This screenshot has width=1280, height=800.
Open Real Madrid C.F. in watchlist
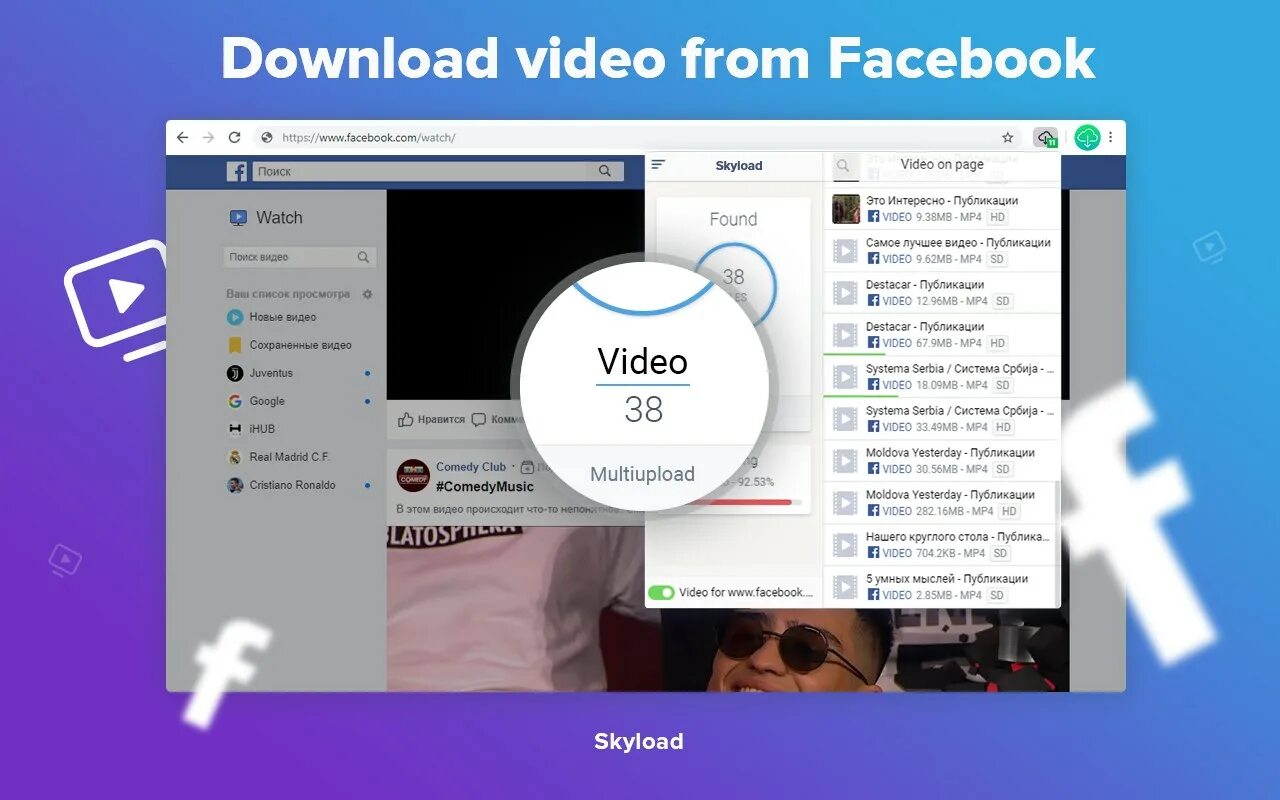point(278,457)
